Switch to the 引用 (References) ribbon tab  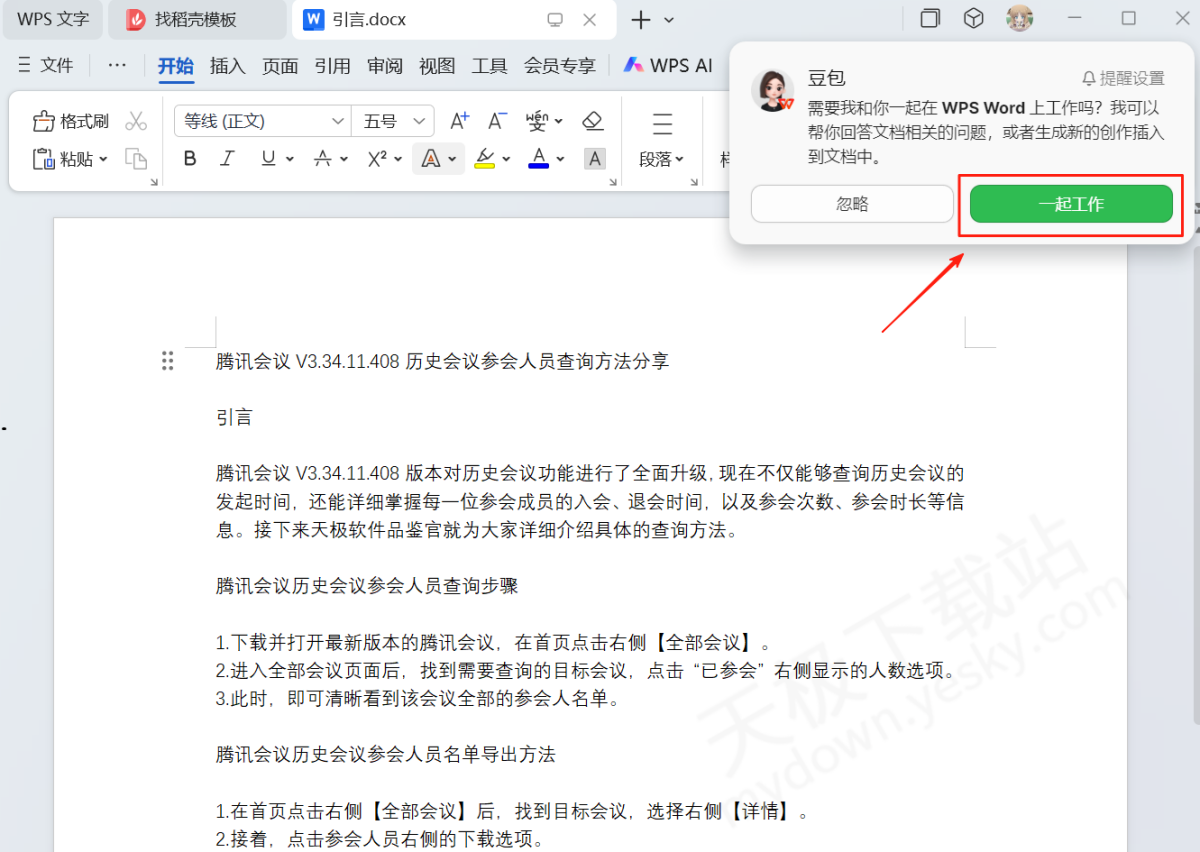(332, 66)
